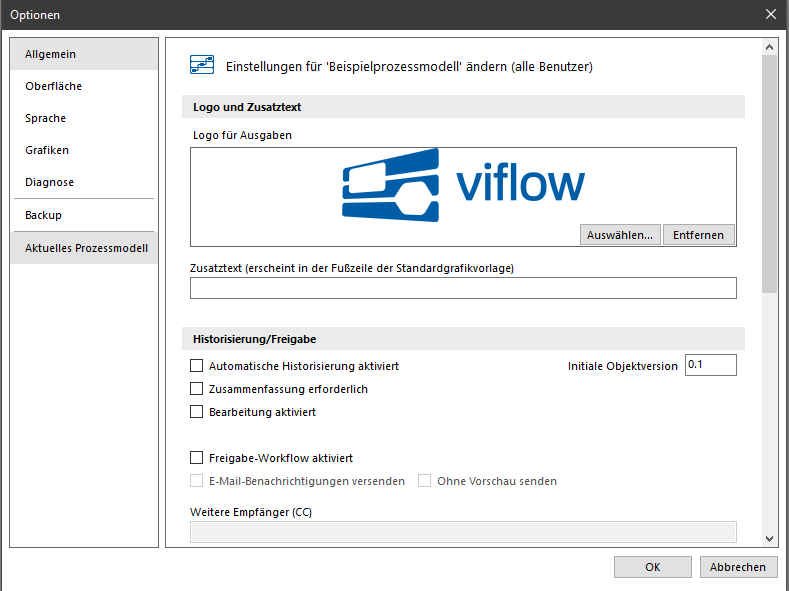Click the viflow logo image

[463, 184]
